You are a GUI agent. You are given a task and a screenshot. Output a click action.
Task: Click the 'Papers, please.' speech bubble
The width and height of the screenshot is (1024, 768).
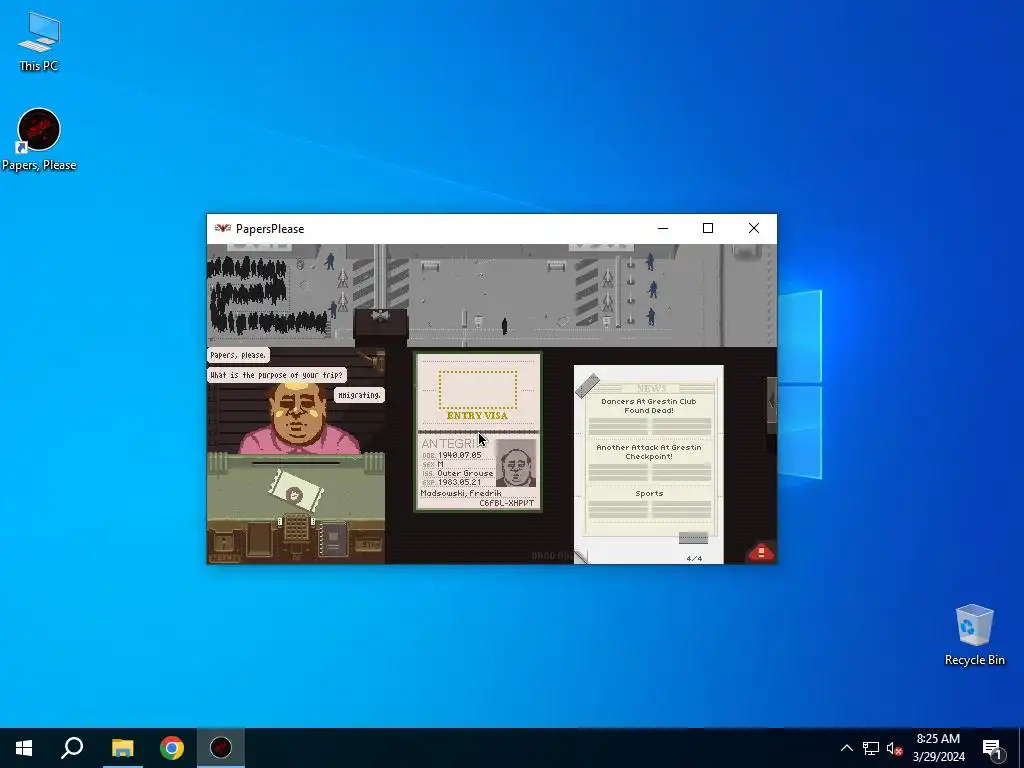(238, 355)
